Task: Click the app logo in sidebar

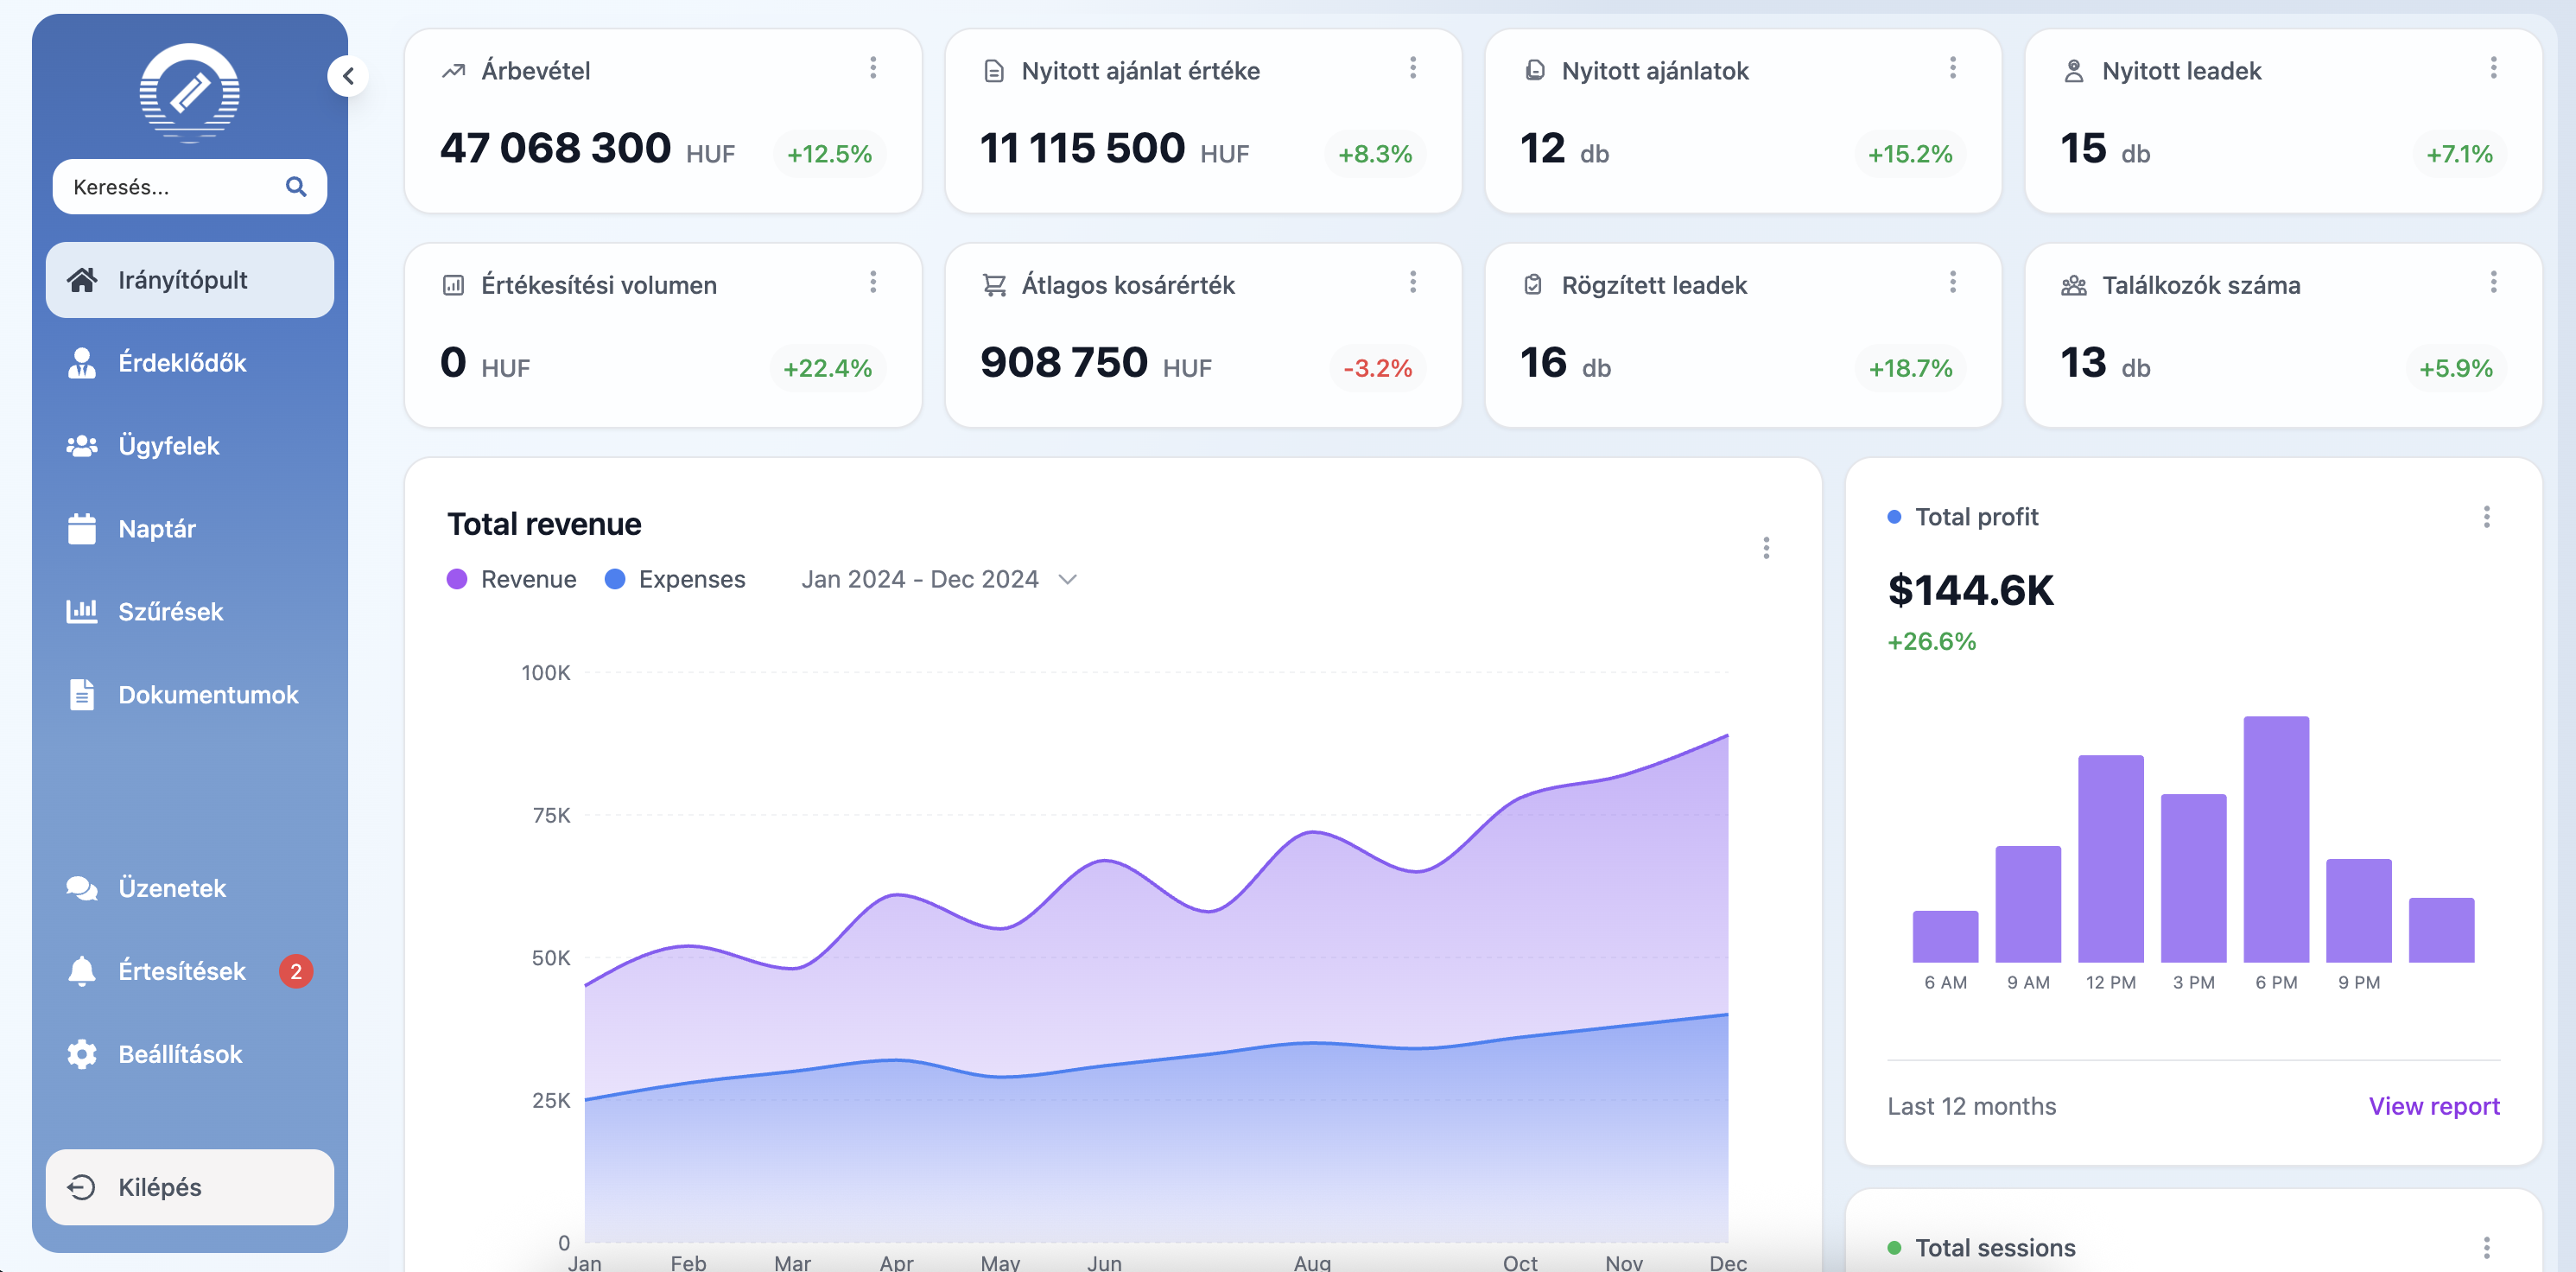Action: pyautogui.click(x=189, y=92)
